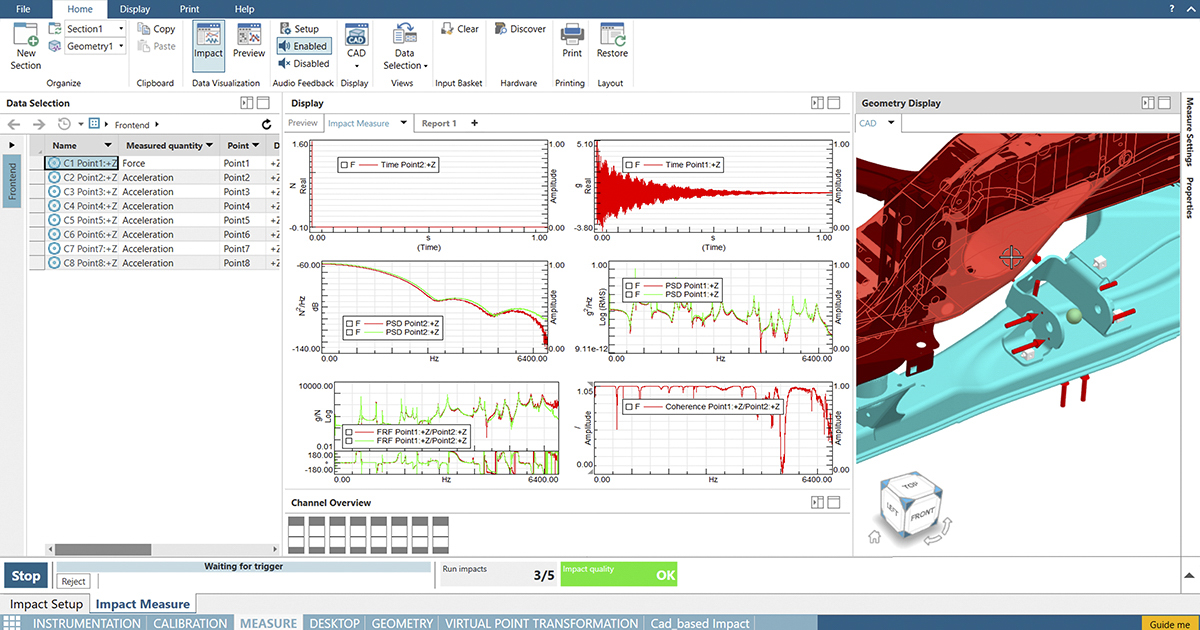The image size is (1200, 630).
Task: Open the Display ribbon tab
Action: pyautogui.click(x=134, y=9)
